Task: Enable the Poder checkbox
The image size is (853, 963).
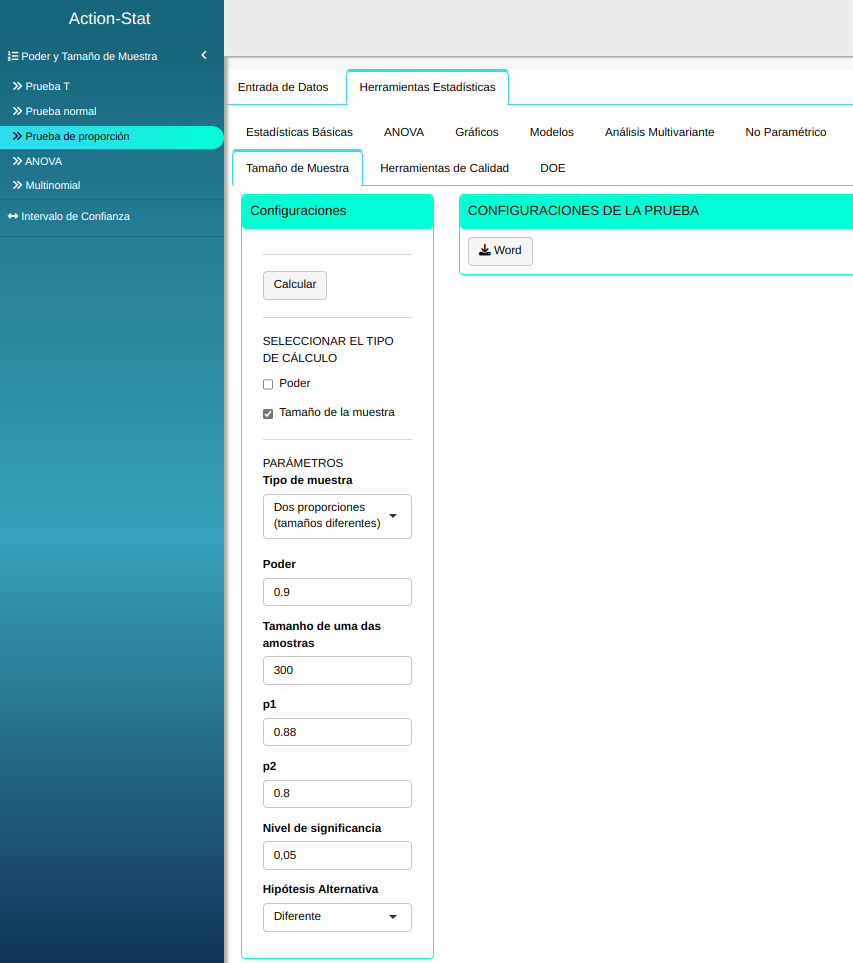Action: click(x=268, y=384)
